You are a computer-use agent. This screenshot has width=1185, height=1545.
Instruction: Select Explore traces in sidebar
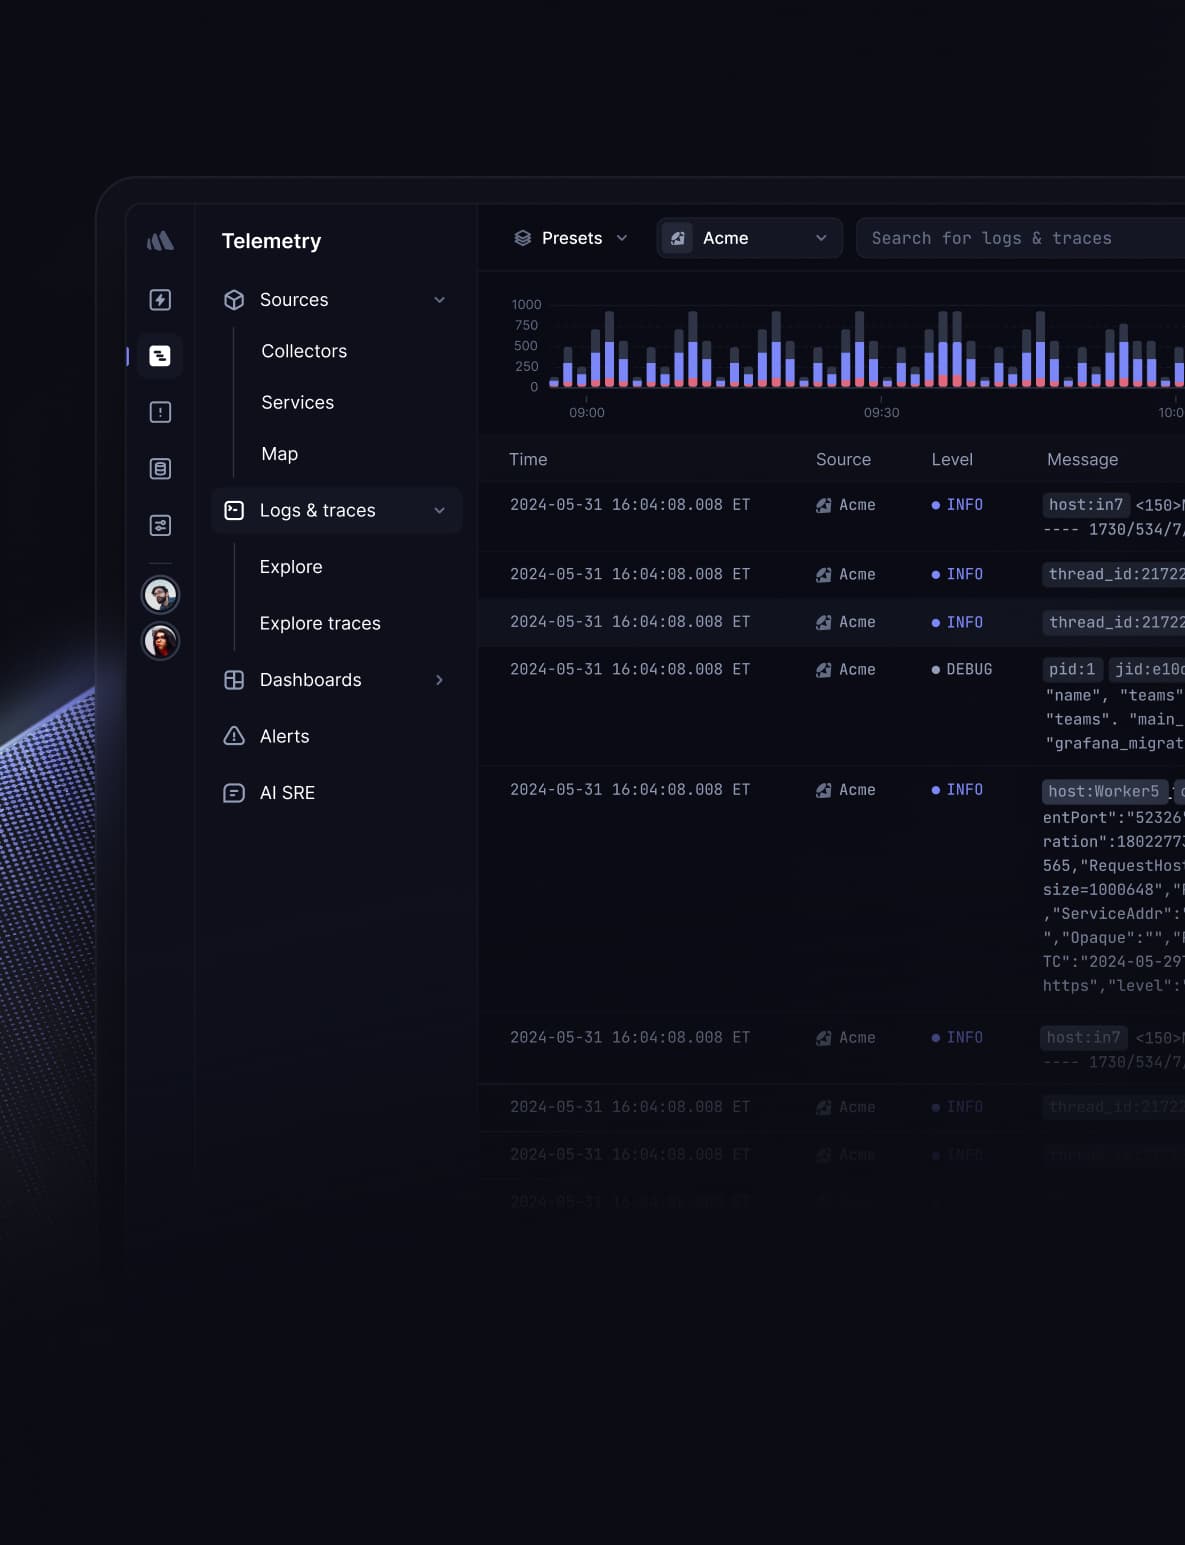pos(320,623)
